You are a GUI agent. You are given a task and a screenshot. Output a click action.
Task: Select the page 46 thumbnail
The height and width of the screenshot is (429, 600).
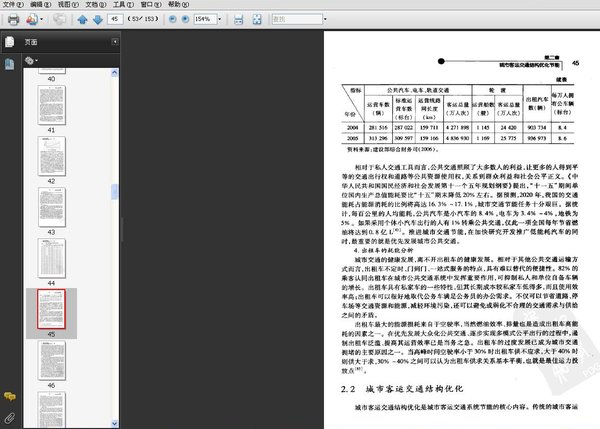coord(52,360)
